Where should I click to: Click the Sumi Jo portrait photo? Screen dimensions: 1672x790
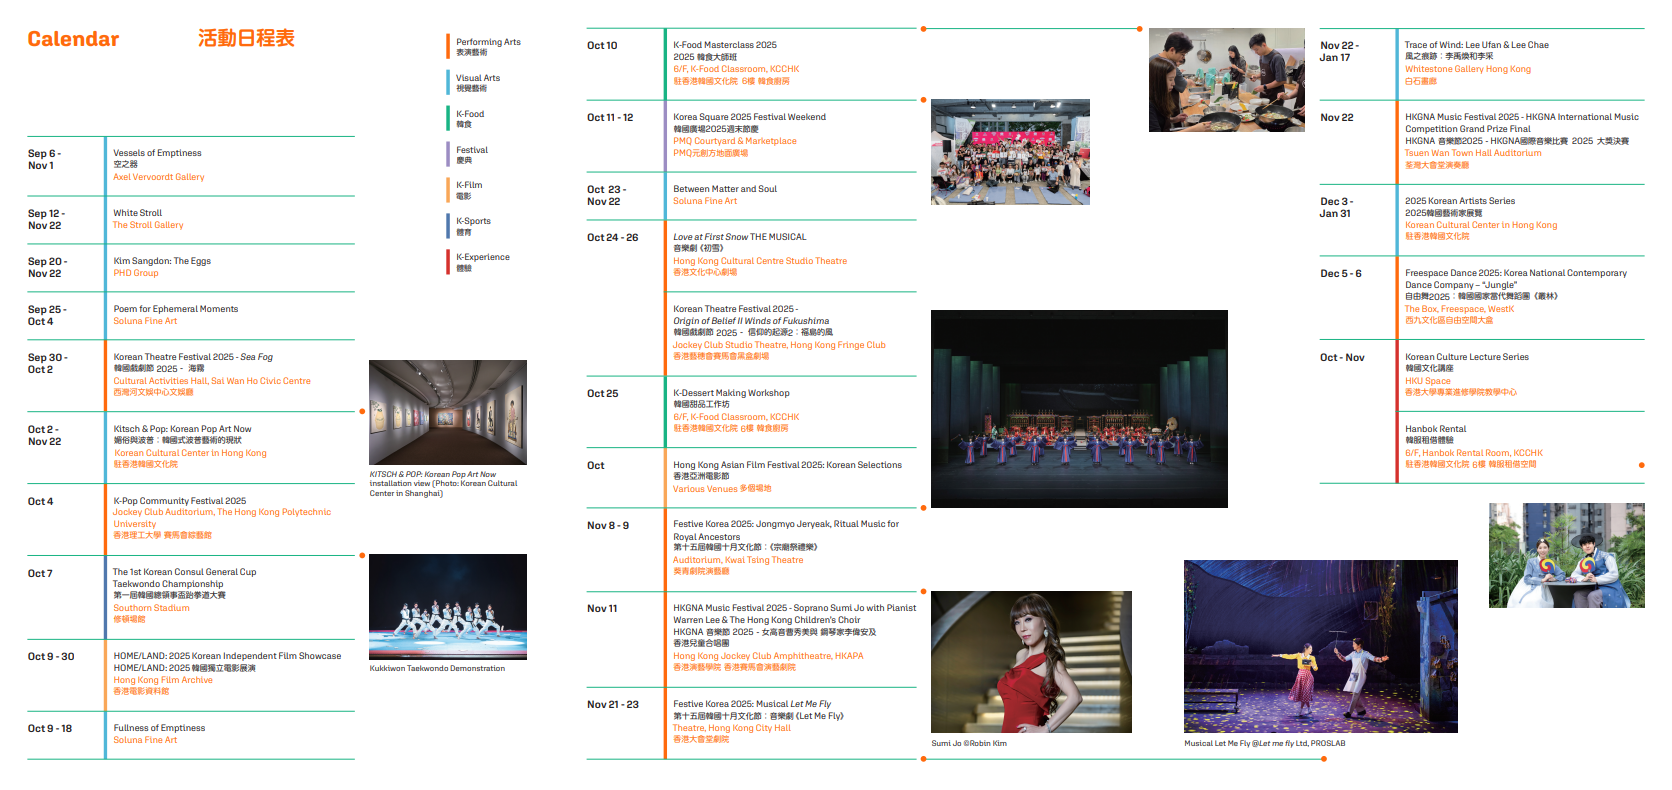(x=1031, y=661)
